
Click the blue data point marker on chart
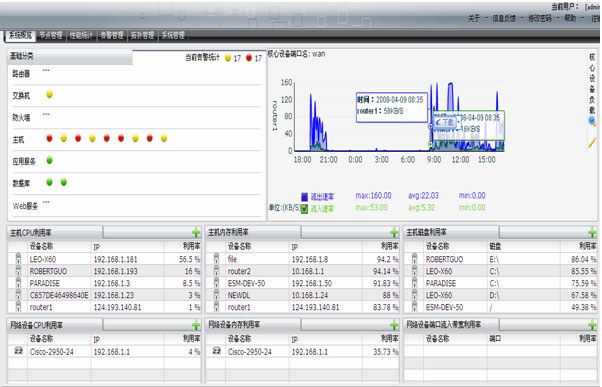[x=431, y=126]
